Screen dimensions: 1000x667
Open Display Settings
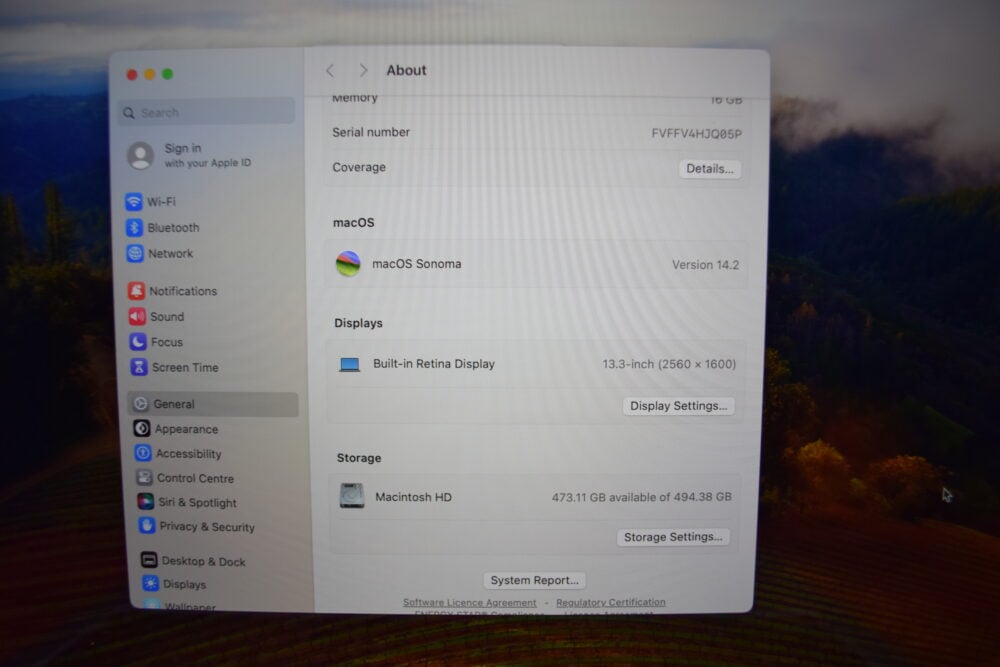click(679, 406)
